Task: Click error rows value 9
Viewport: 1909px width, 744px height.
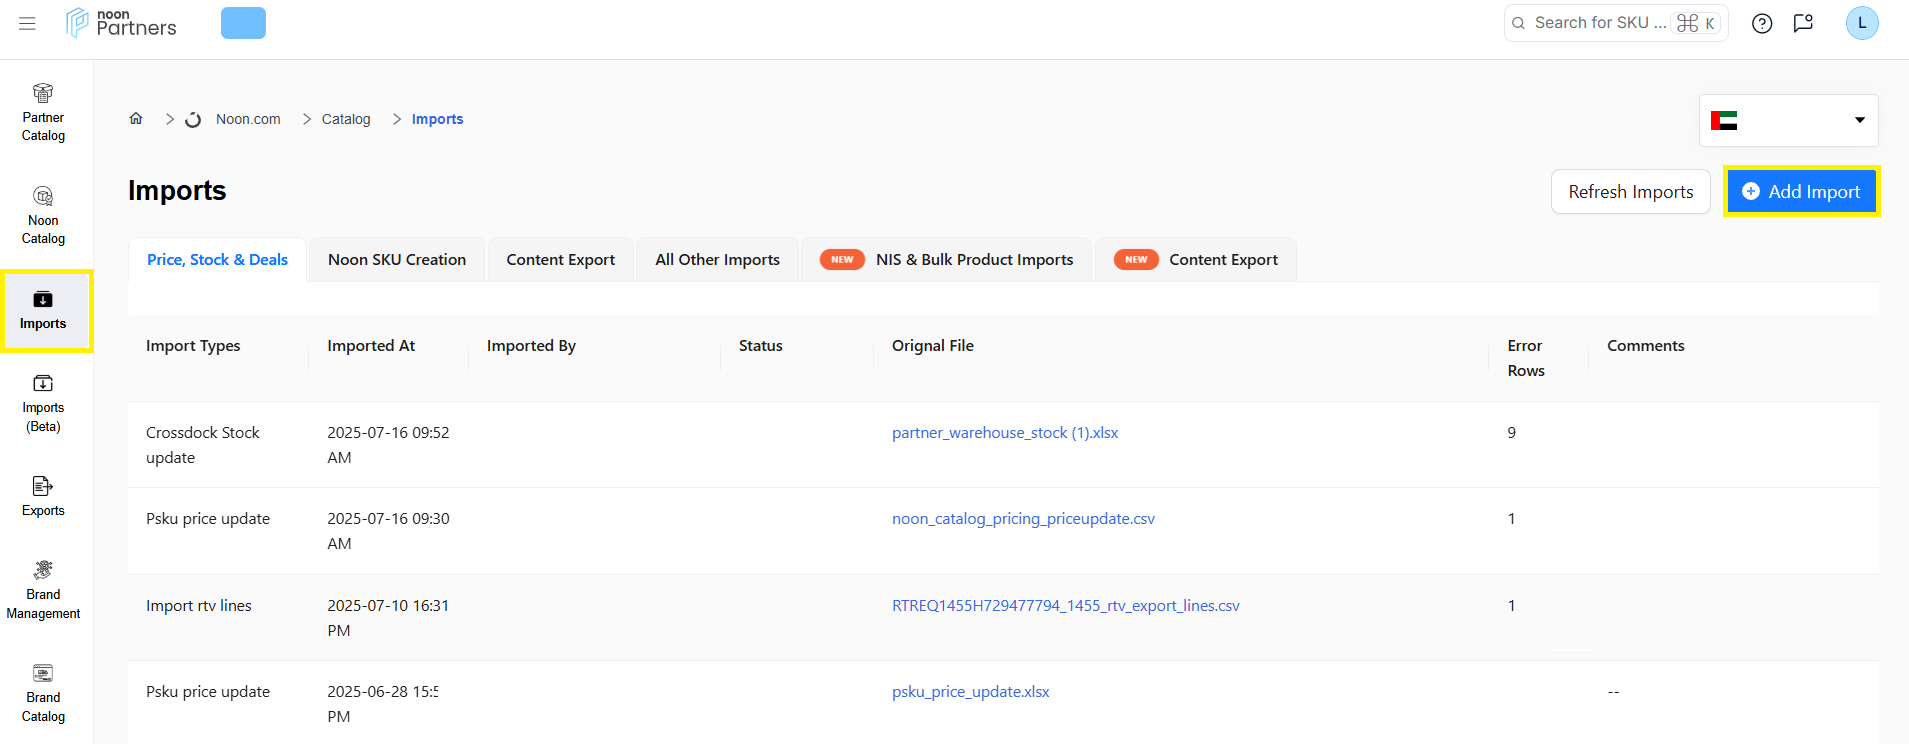Action: click(1512, 432)
